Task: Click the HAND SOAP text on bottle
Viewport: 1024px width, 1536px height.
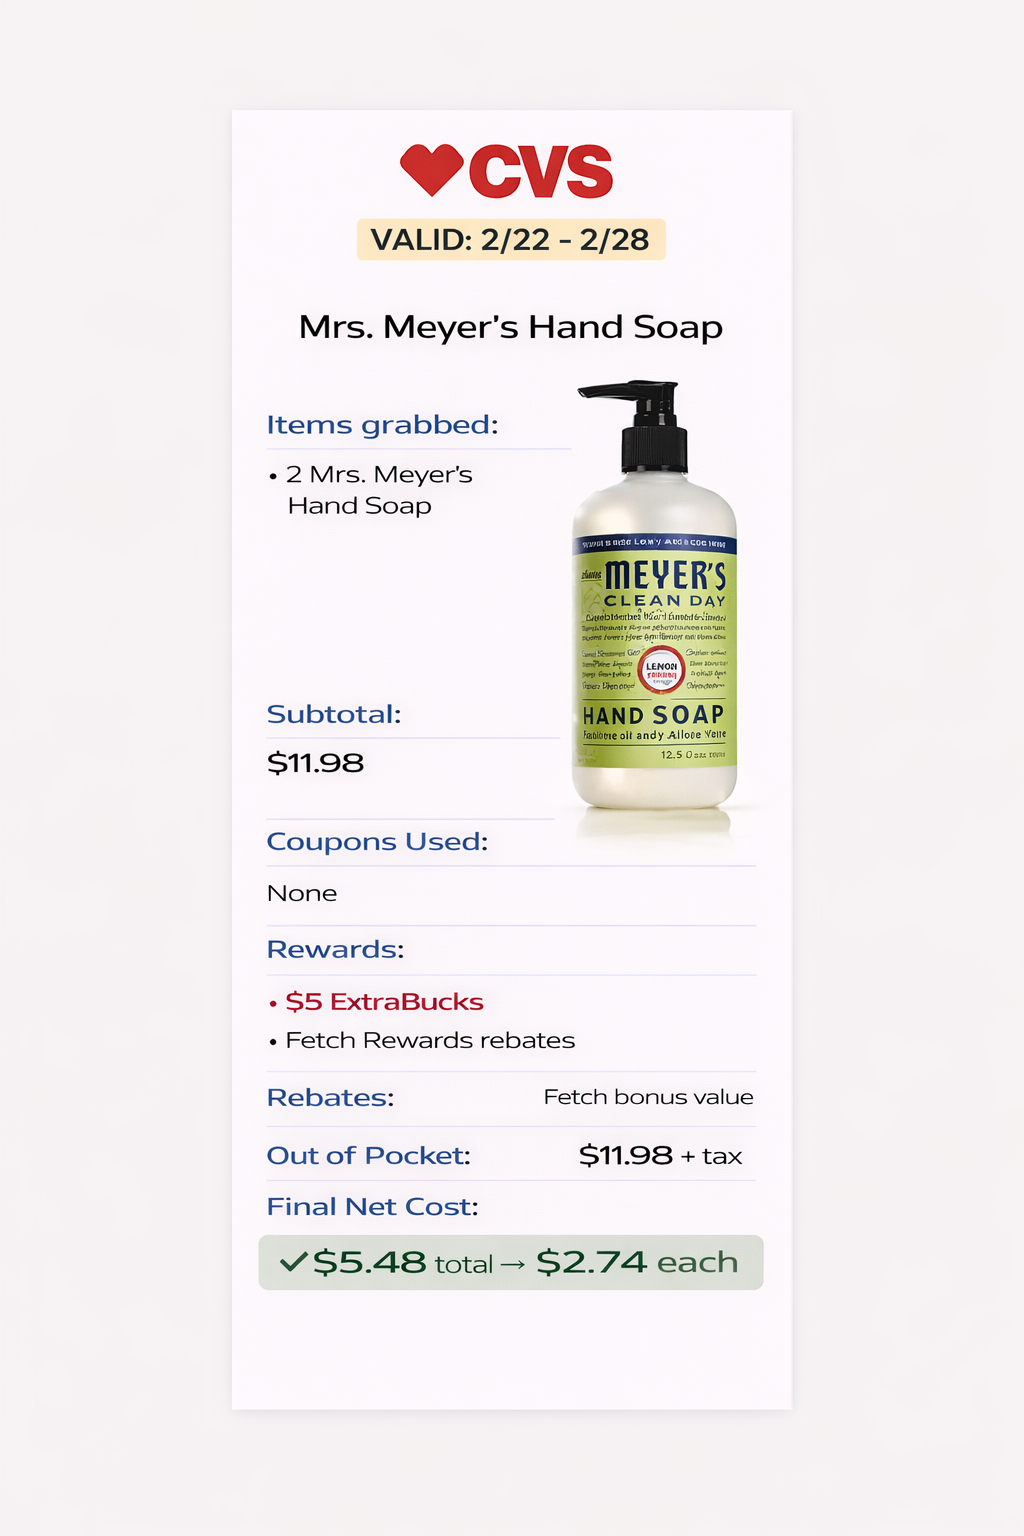Action: 653,715
